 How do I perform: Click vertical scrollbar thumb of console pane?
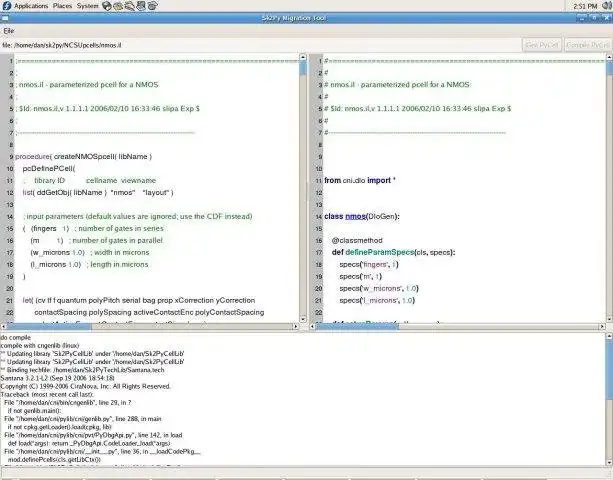tap(609, 369)
